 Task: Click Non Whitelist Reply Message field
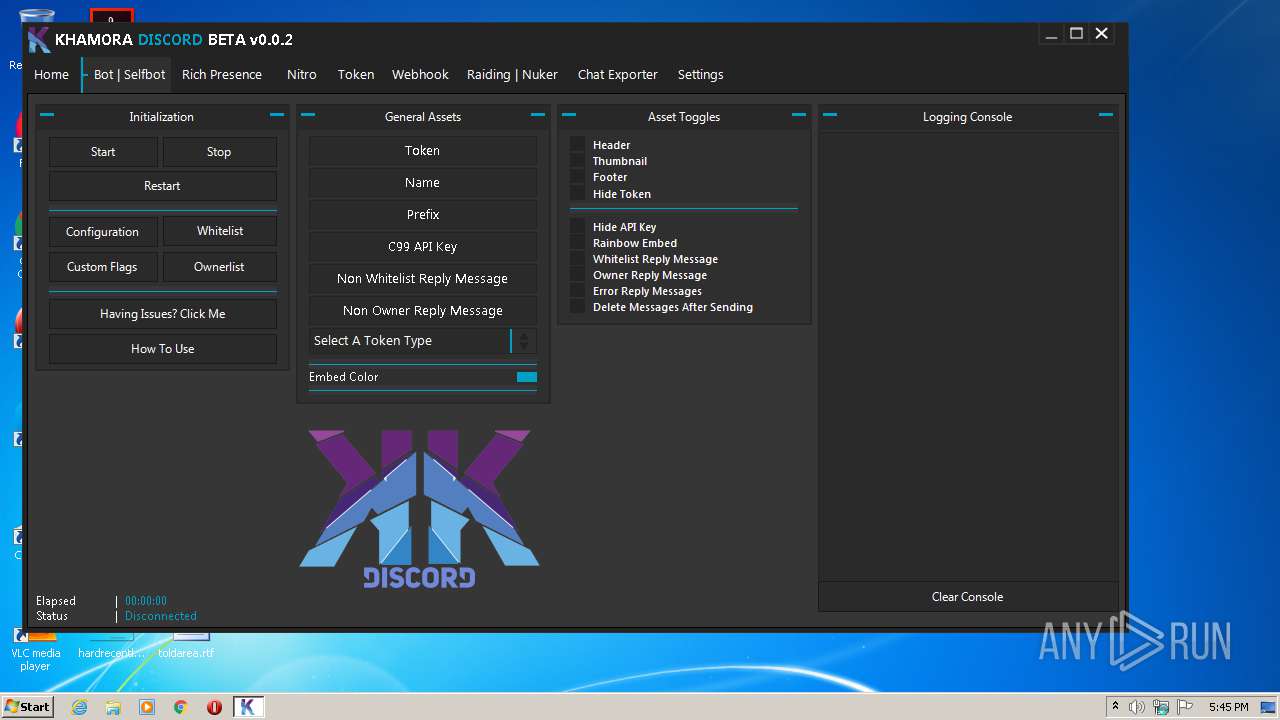click(423, 279)
